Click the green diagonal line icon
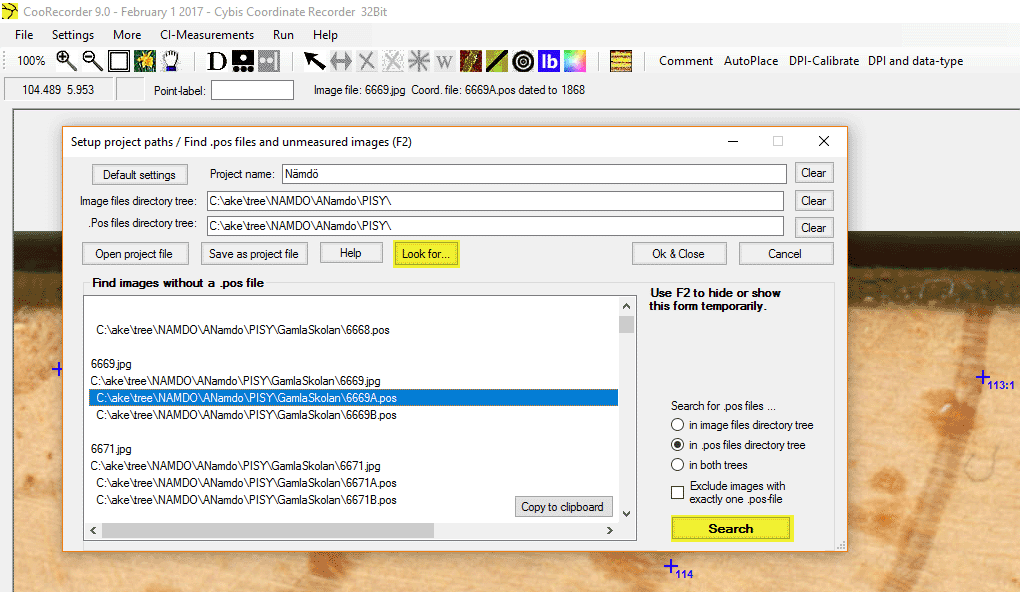The width and height of the screenshot is (1020, 592). pyautogui.click(x=496, y=61)
